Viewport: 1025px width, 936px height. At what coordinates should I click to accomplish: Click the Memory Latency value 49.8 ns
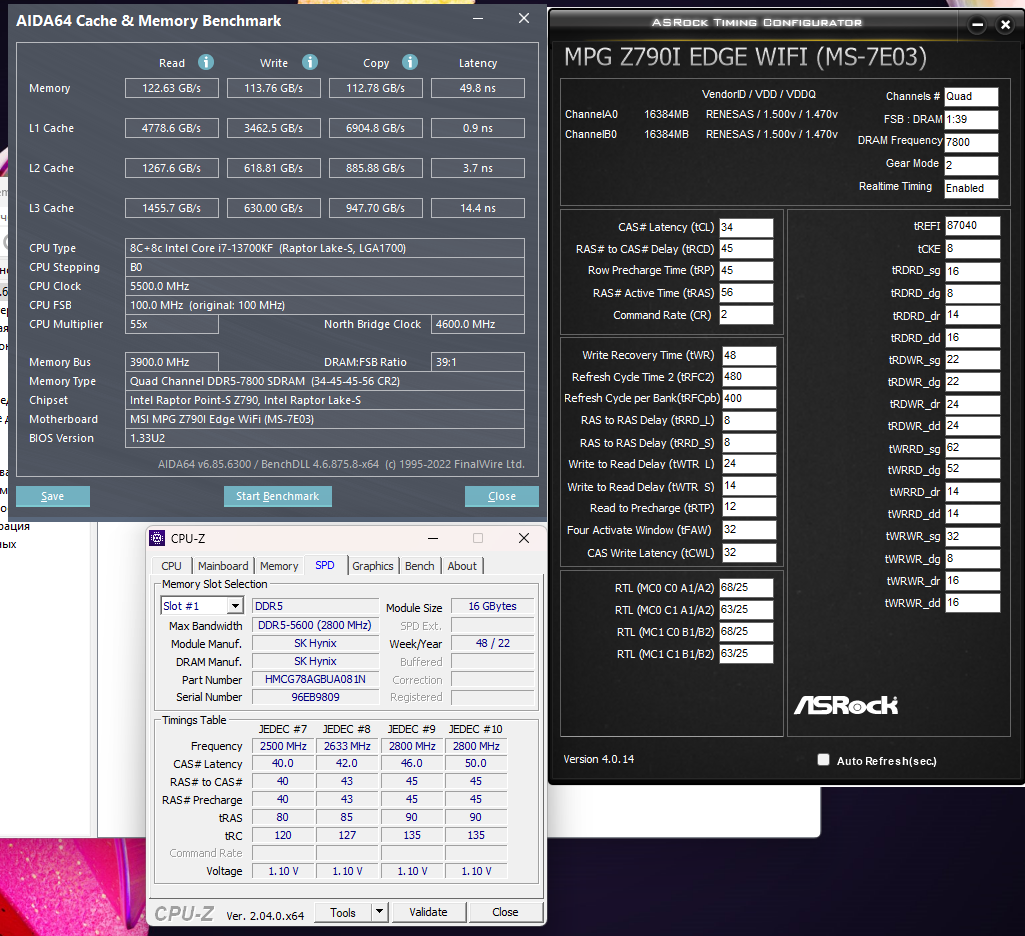478,88
